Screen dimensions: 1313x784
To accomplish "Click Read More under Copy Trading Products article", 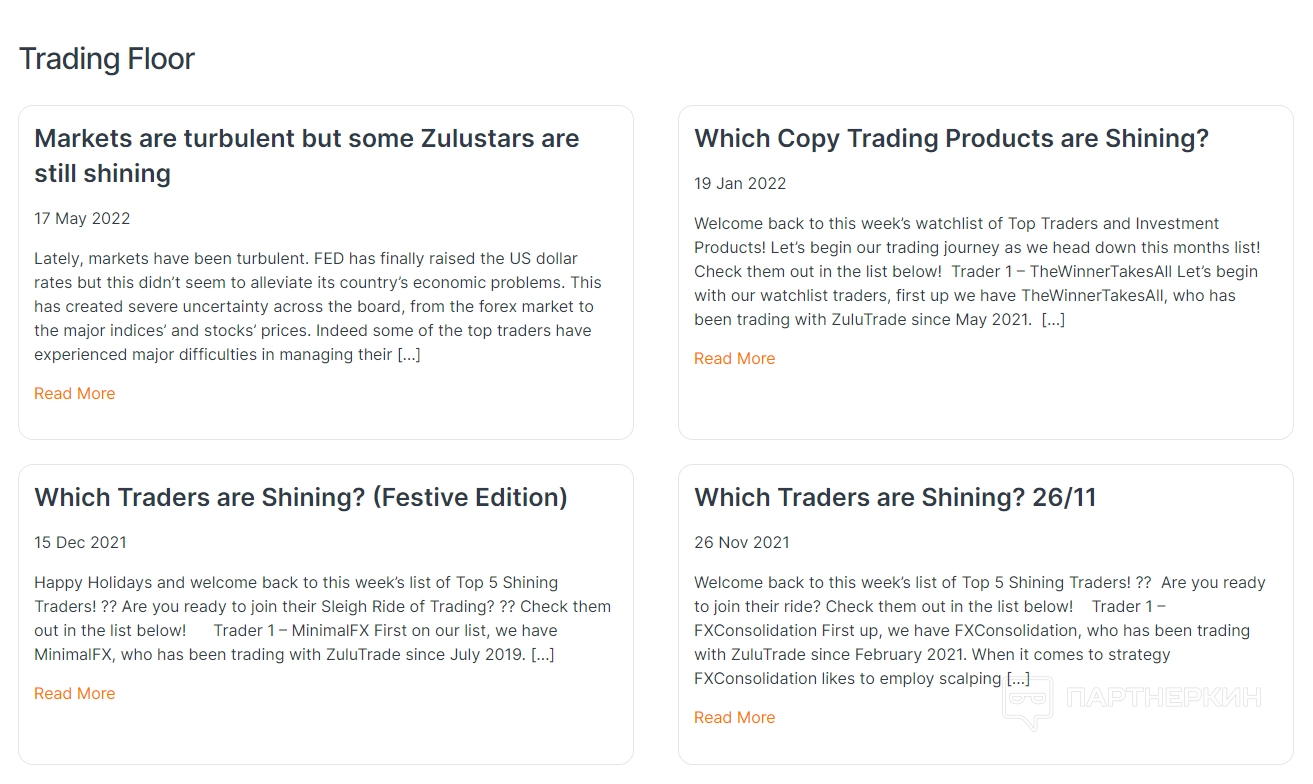I will point(734,358).
